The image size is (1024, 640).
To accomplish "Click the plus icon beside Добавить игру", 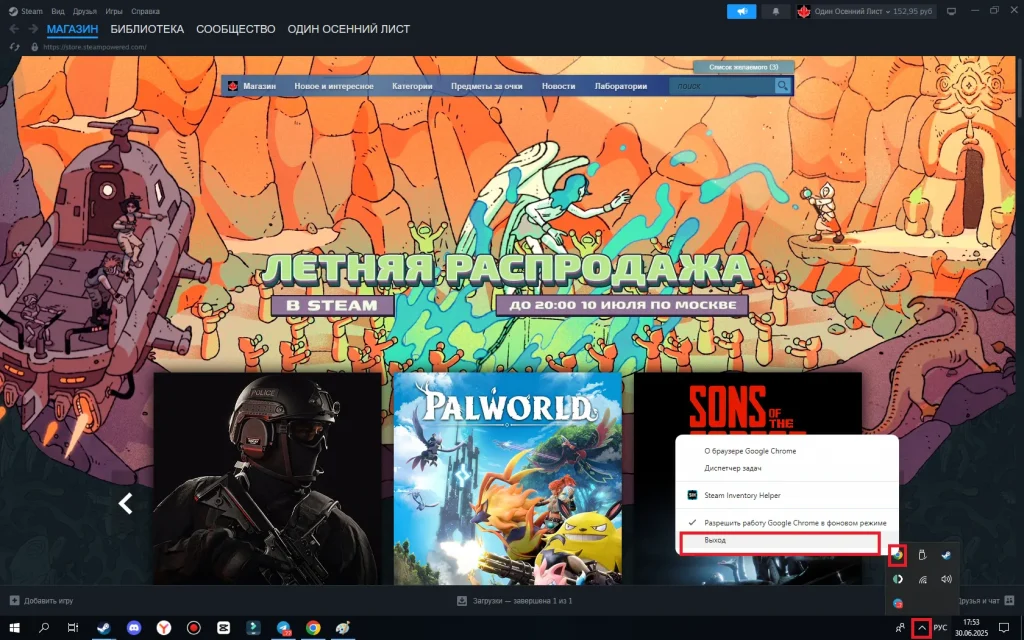I will pyautogui.click(x=14, y=600).
